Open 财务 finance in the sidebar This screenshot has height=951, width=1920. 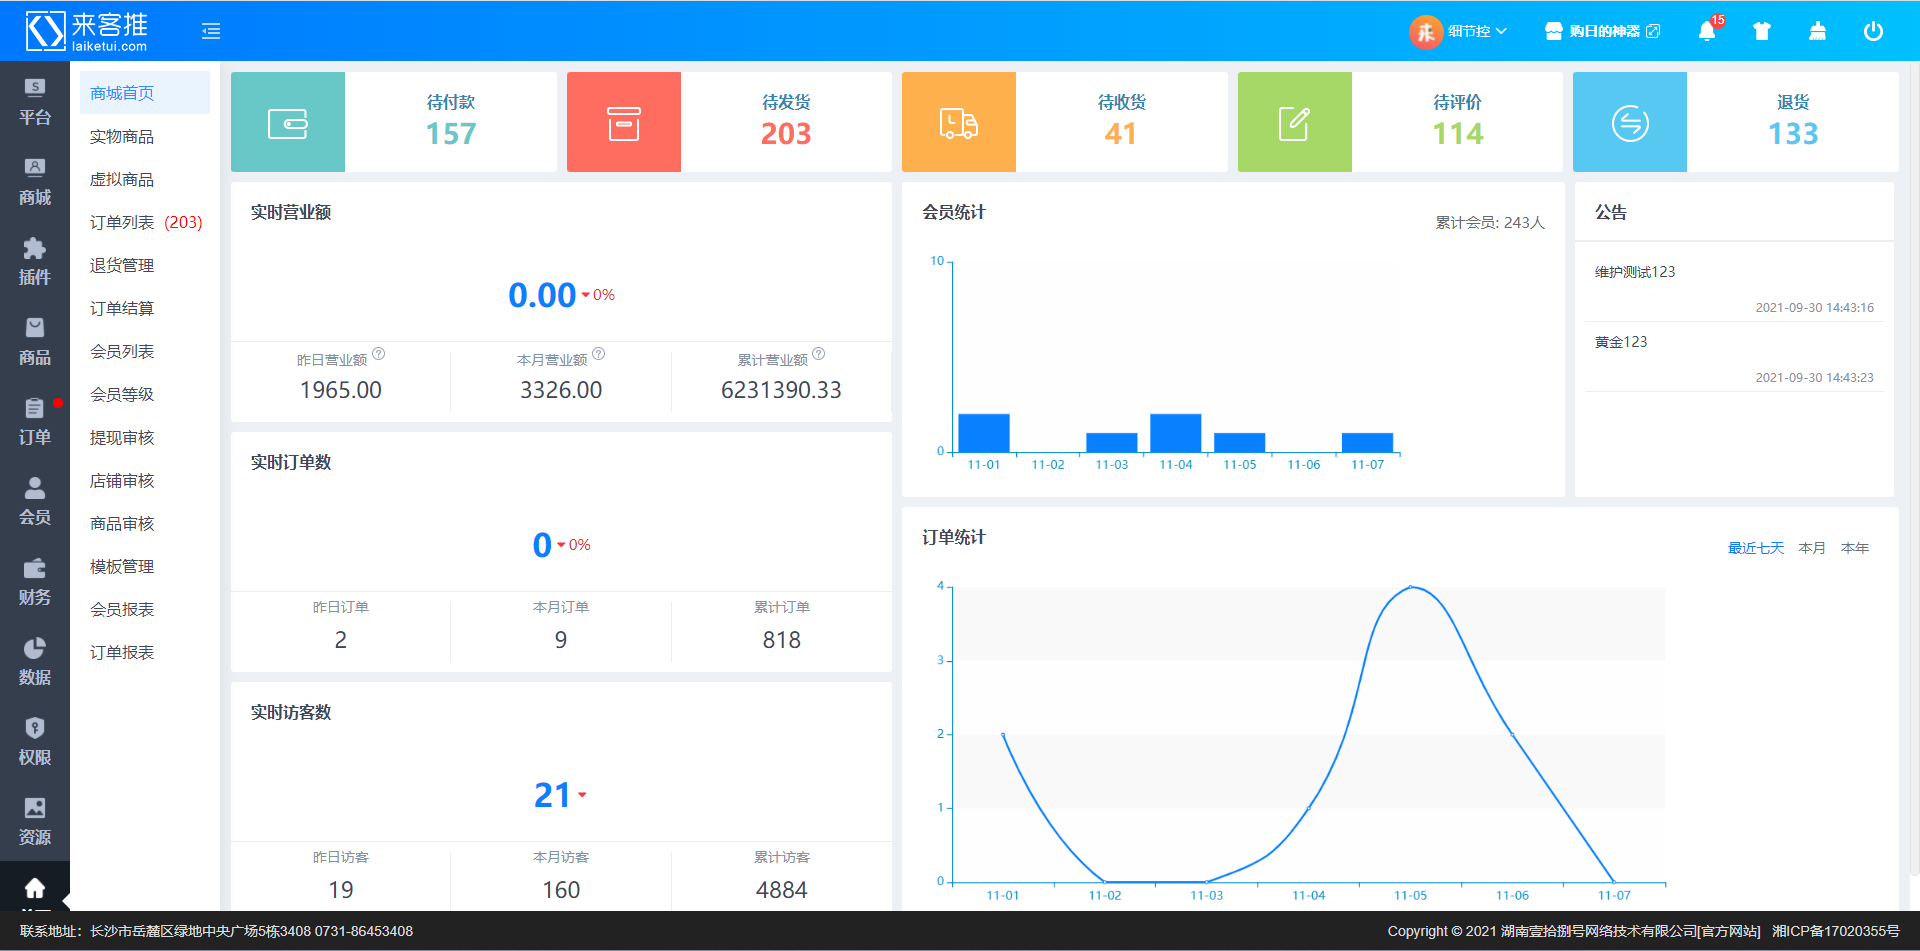(x=35, y=582)
